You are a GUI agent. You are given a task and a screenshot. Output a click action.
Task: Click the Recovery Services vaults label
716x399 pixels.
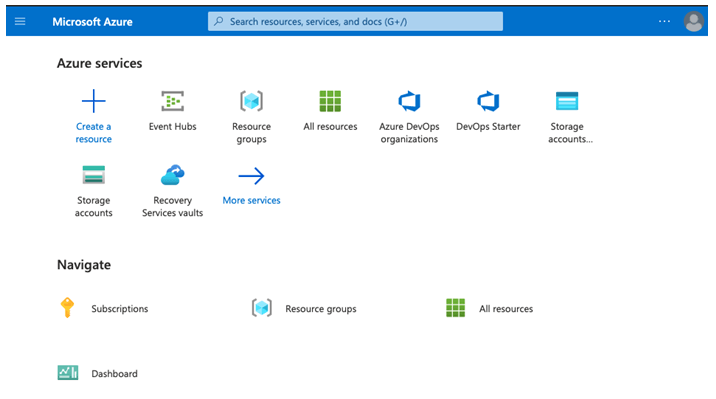click(173, 207)
